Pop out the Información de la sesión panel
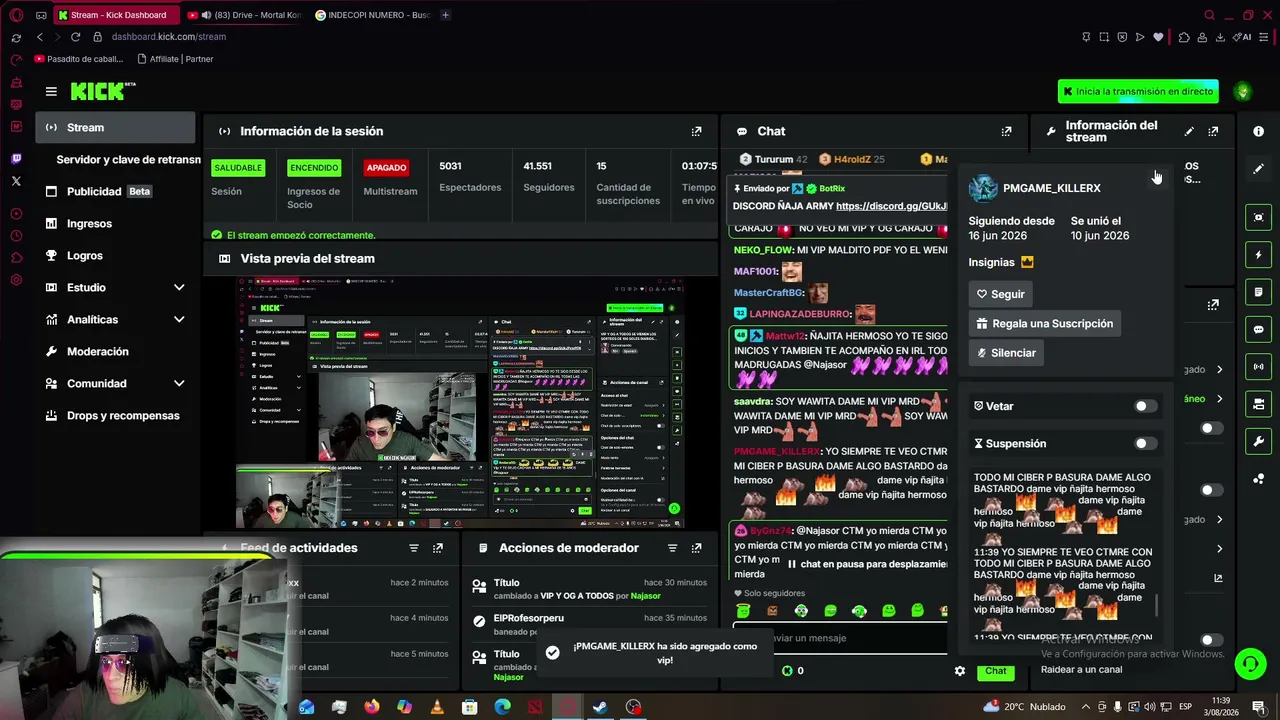1280x720 pixels. click(697, 131)
